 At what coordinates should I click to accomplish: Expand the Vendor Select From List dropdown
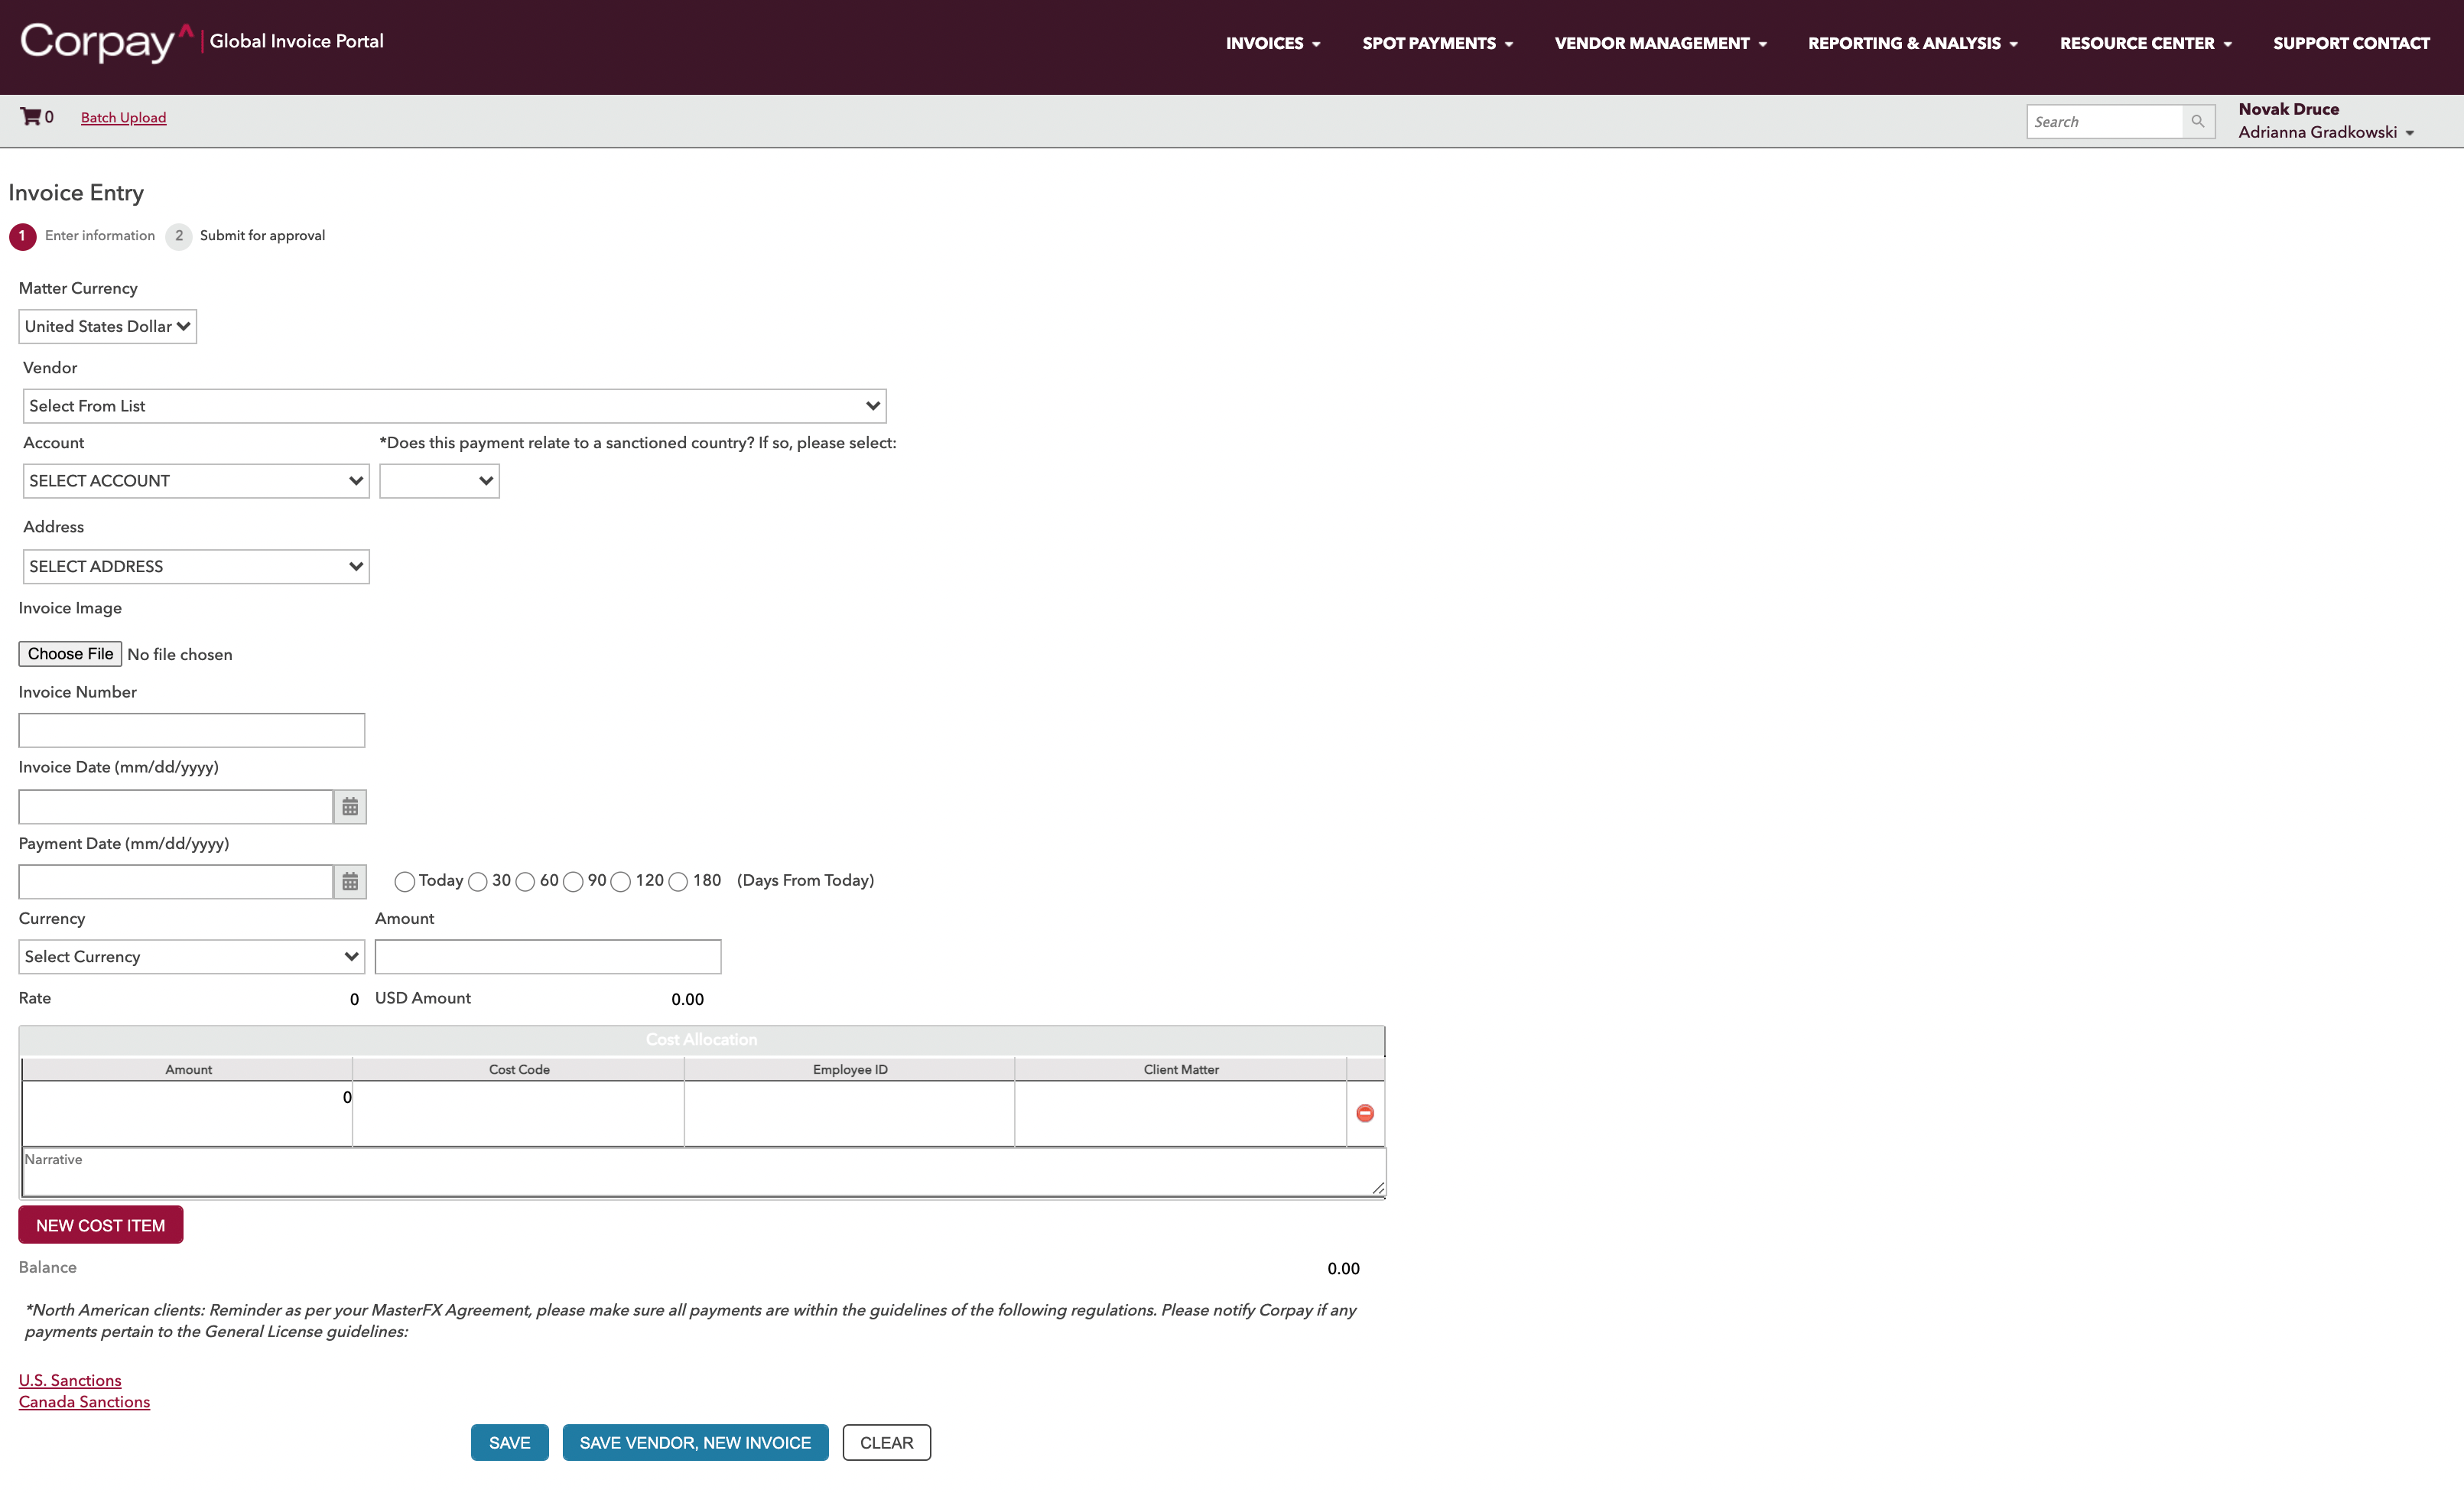tap(454, 406)
